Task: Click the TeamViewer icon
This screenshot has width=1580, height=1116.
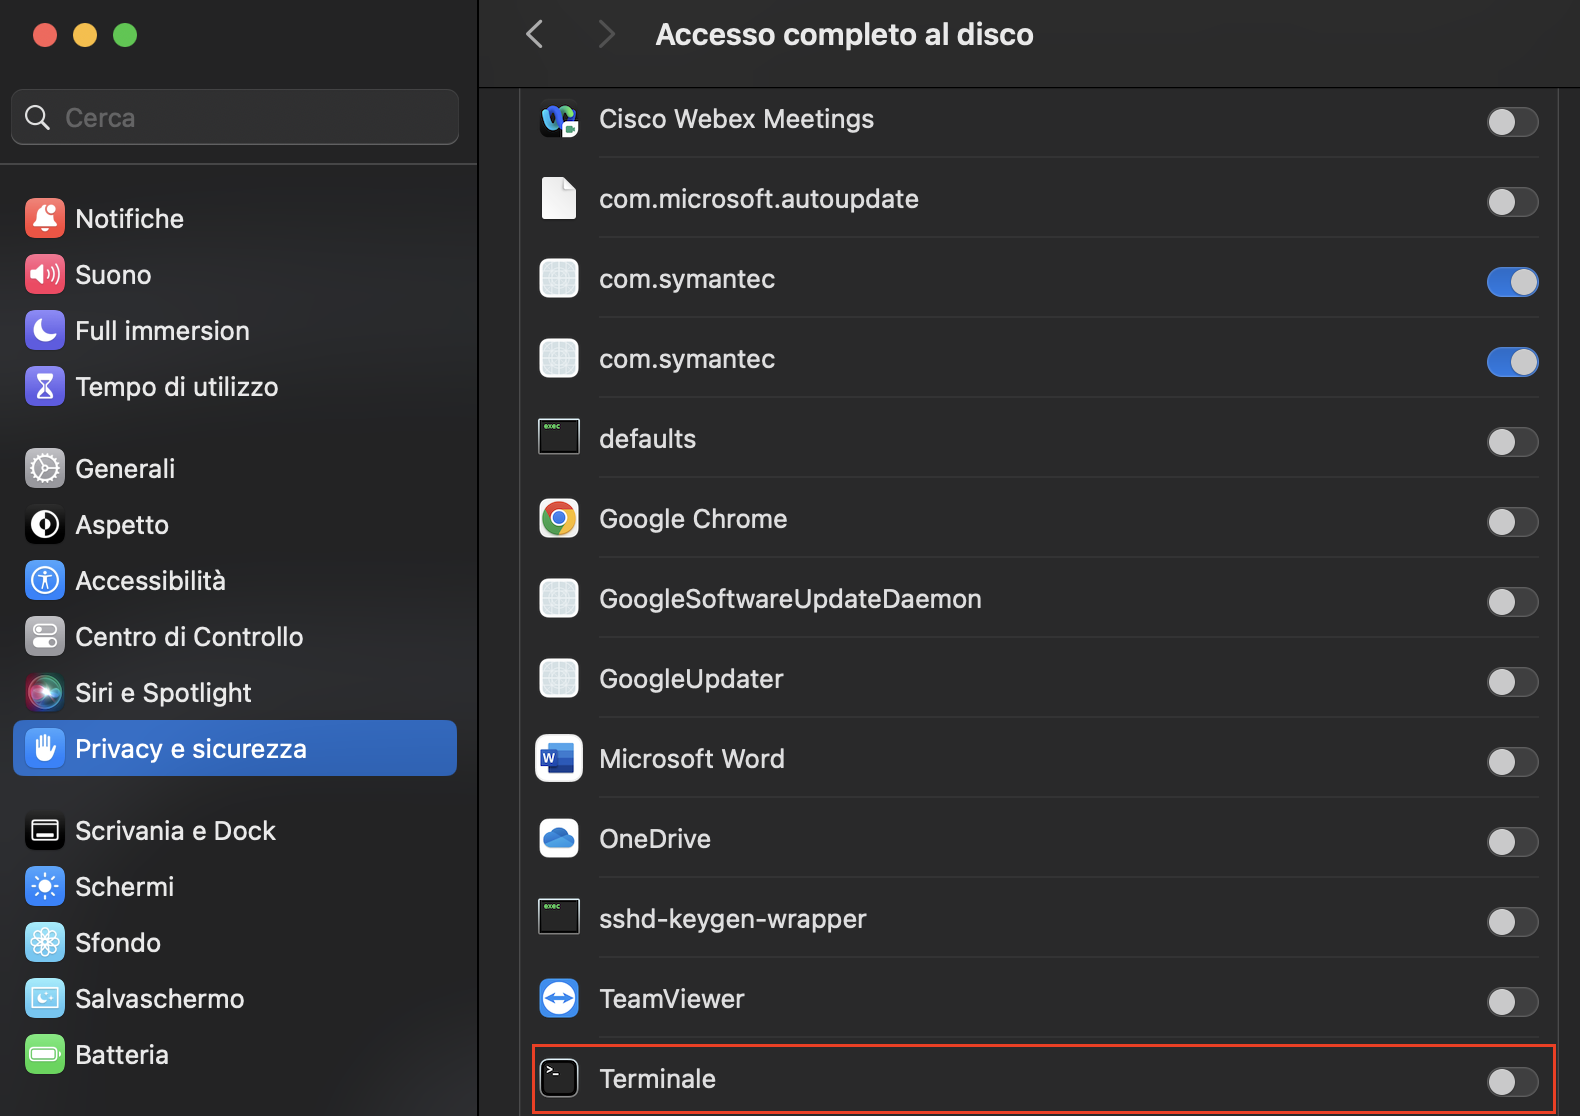Action: pos(559,999)
